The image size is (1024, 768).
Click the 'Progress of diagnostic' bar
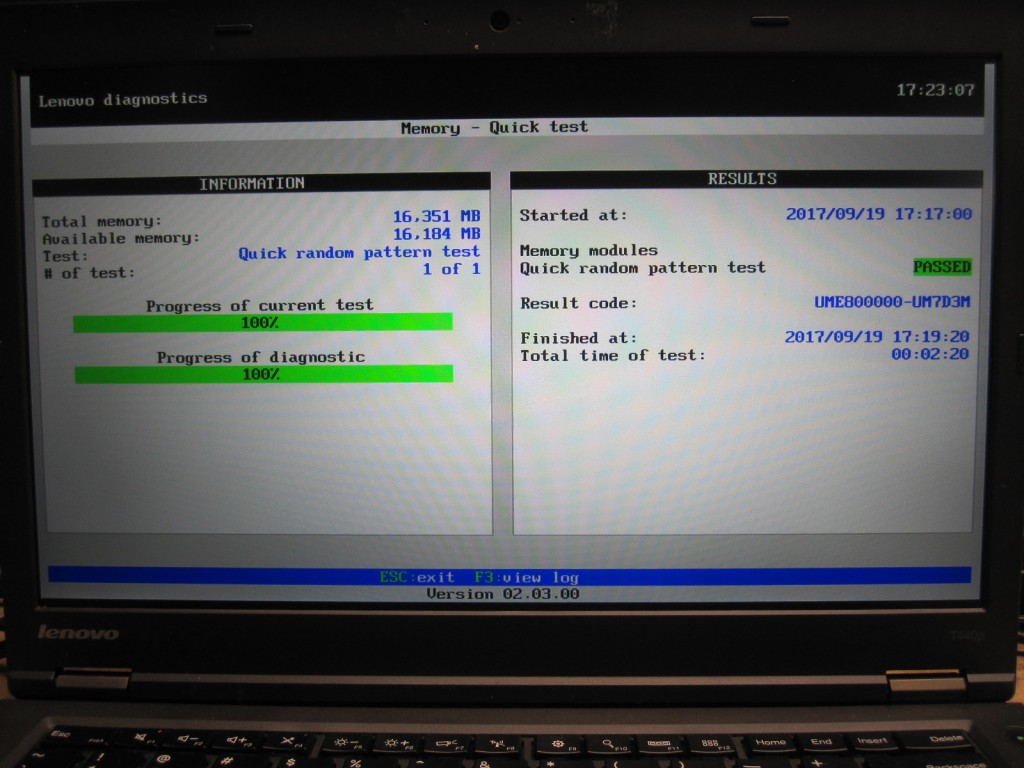[x=264, y=374]
